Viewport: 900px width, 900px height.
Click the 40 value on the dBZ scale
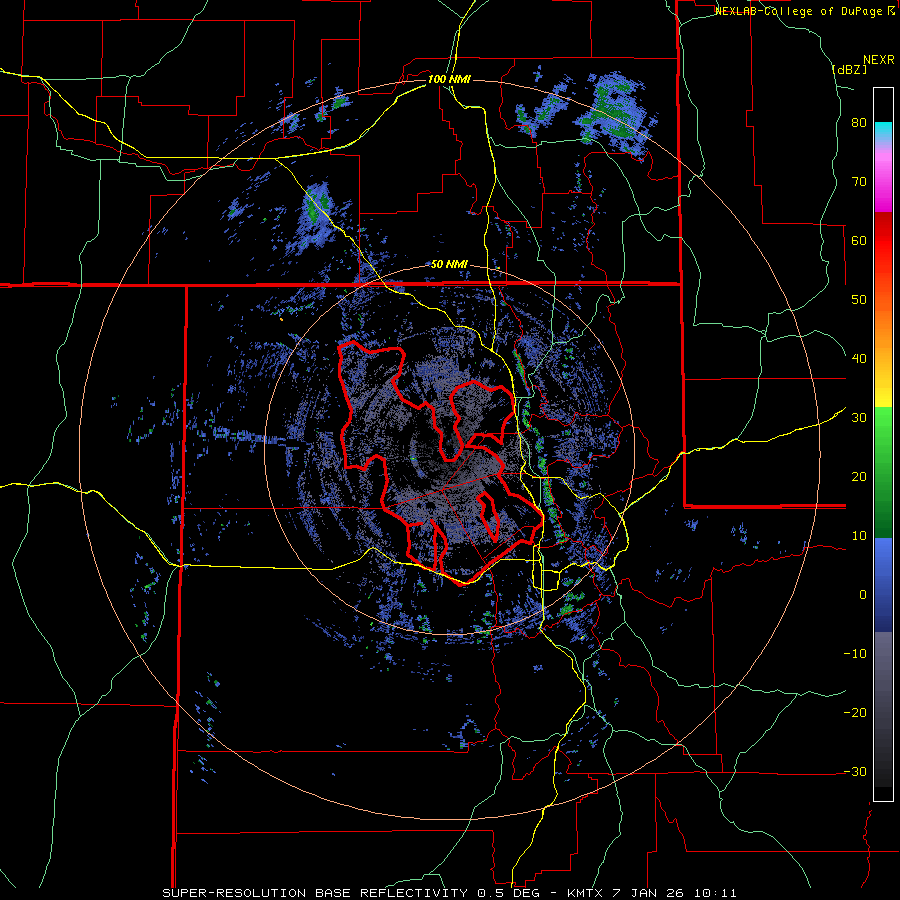pyautogui.click(x=859, y=358)
